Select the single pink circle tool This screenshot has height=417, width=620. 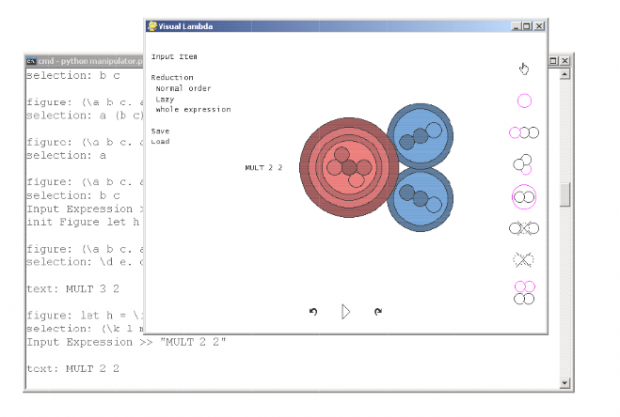coord(524,101)
